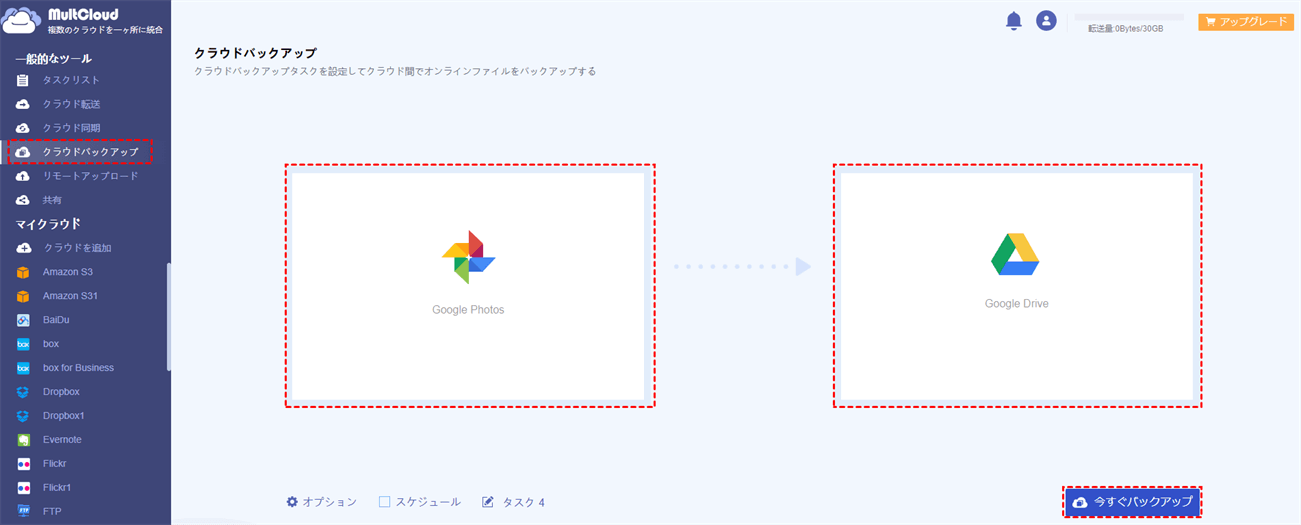Open リモートアップロード in sidebar
This screenshot has height=525, width=1301.
tap(90, 176)
